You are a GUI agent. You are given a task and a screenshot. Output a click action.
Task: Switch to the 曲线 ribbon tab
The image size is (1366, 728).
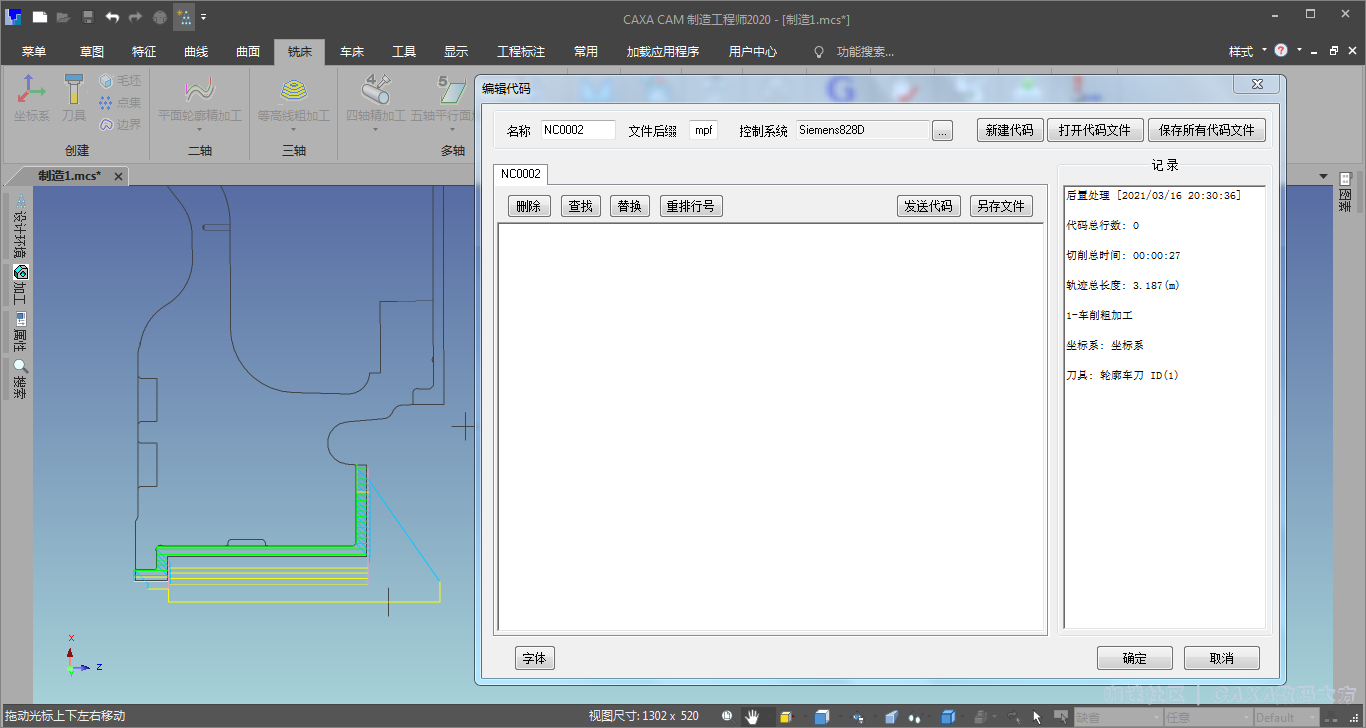click(x=196, y=52)
